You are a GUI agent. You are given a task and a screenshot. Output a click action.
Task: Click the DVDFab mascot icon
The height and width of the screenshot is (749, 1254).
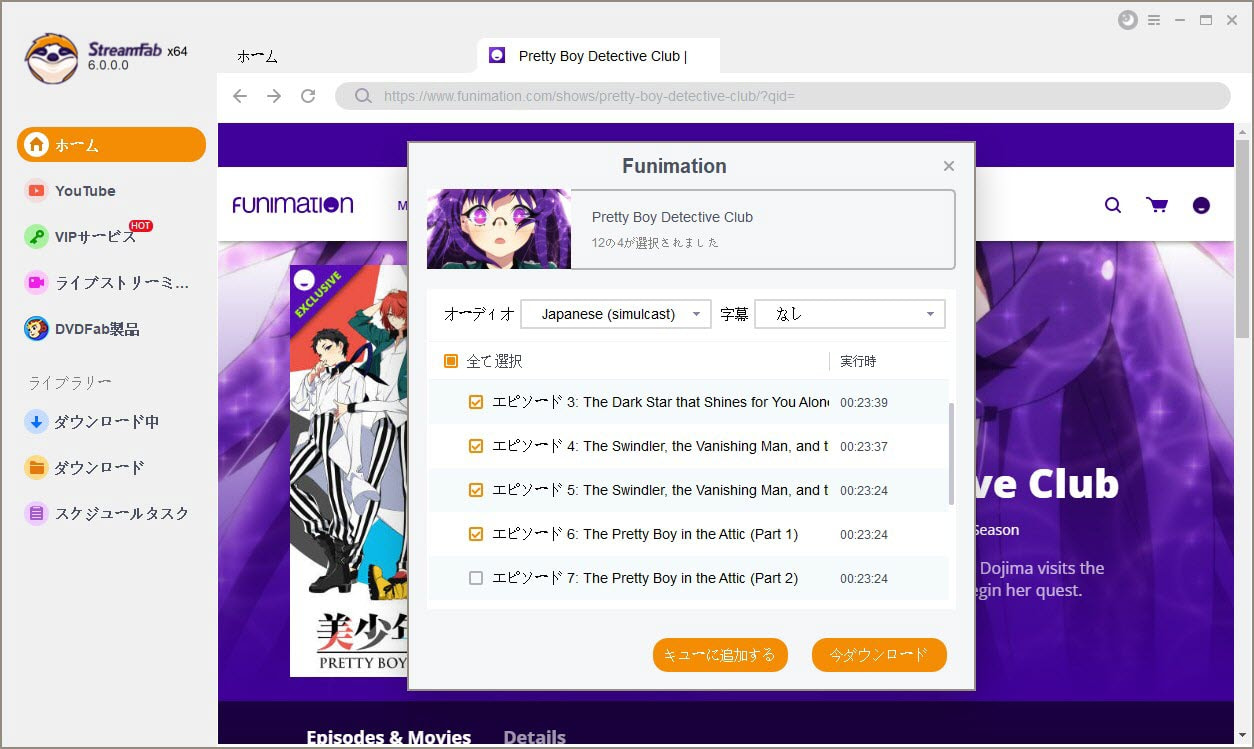[36, 329]
